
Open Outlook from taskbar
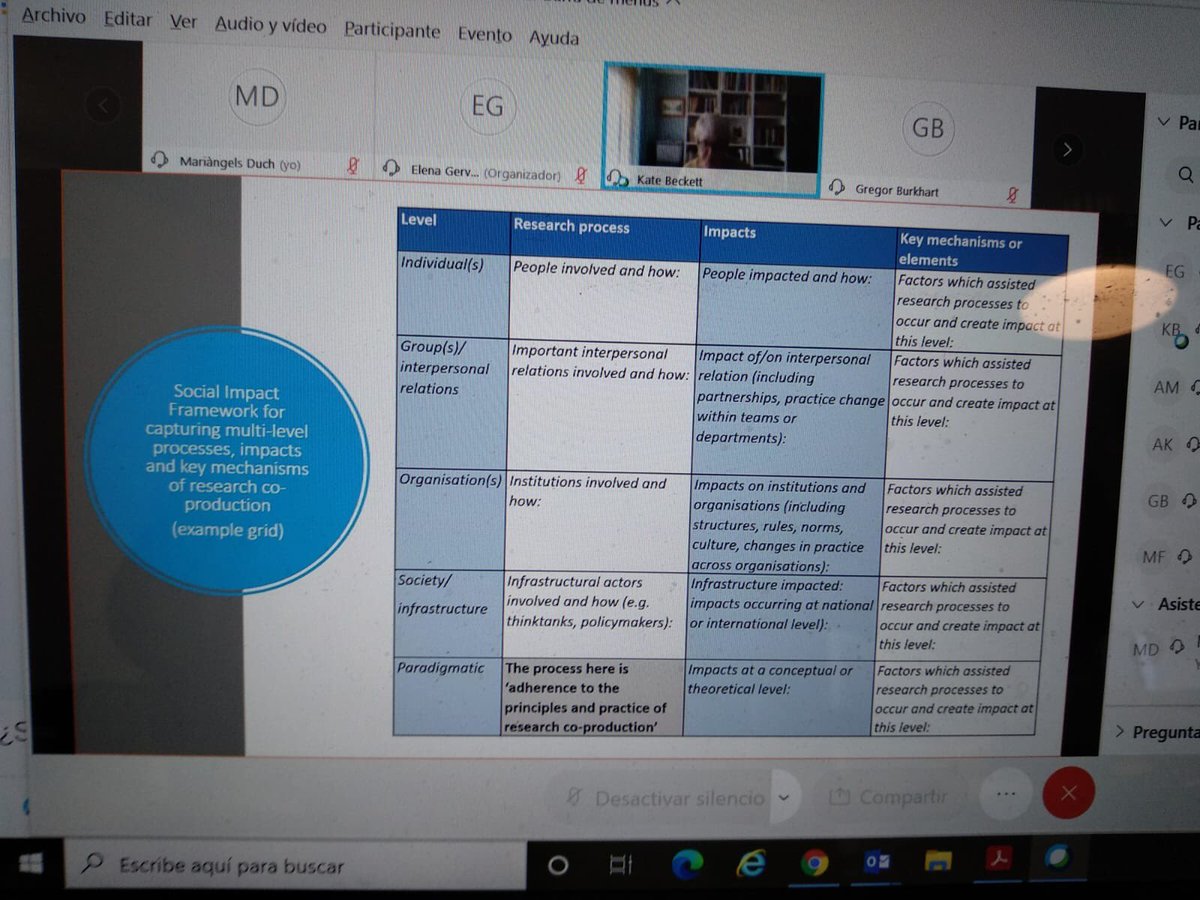(876, 861)
